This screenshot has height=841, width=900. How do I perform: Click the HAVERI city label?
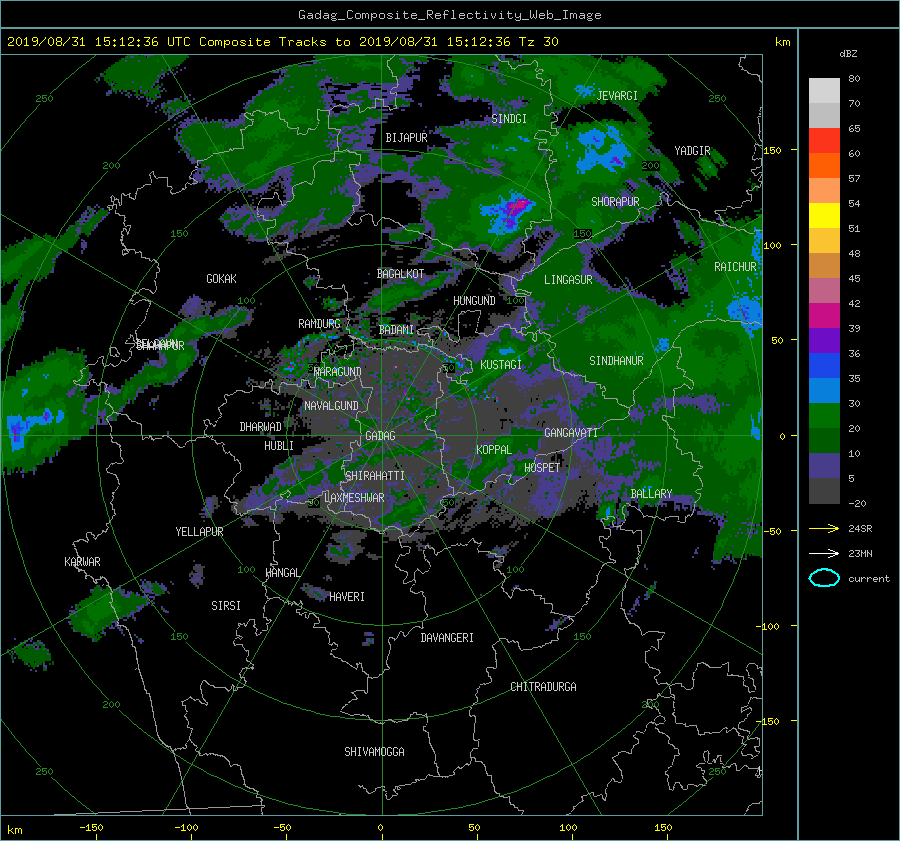coord(347,597)
